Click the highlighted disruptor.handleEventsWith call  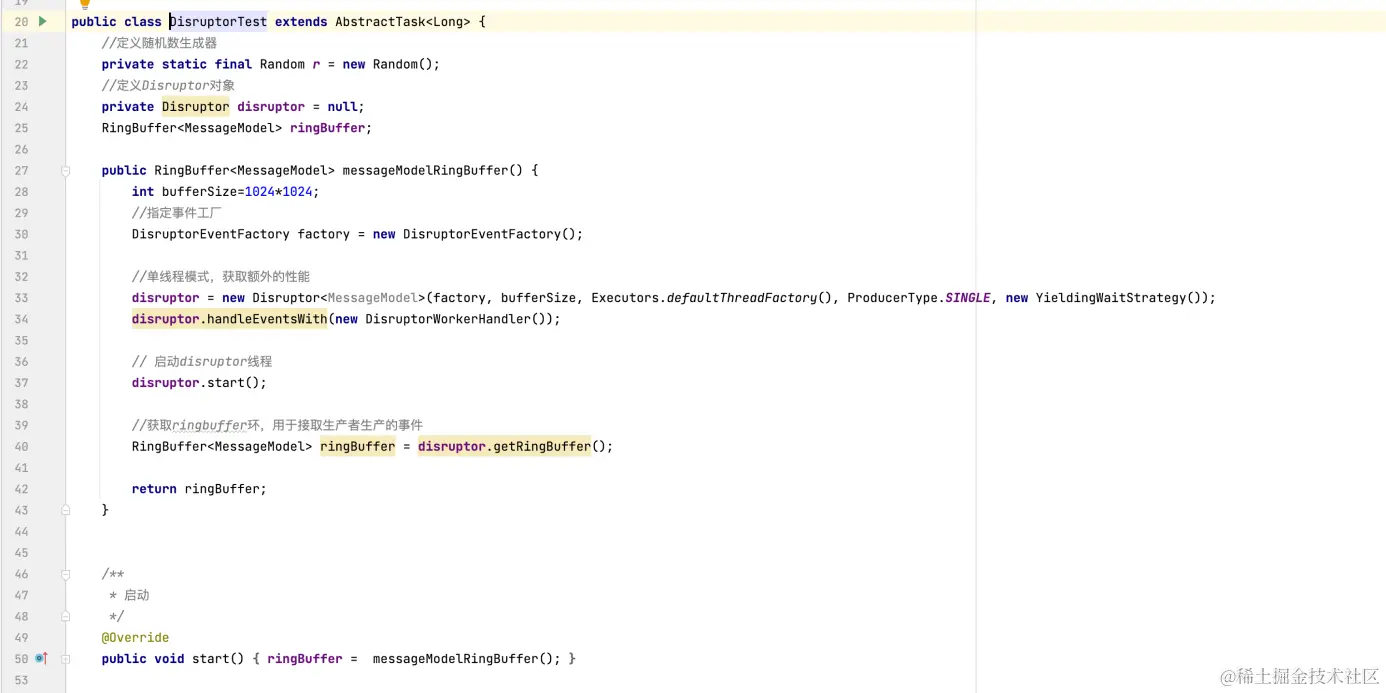[229, 319]
